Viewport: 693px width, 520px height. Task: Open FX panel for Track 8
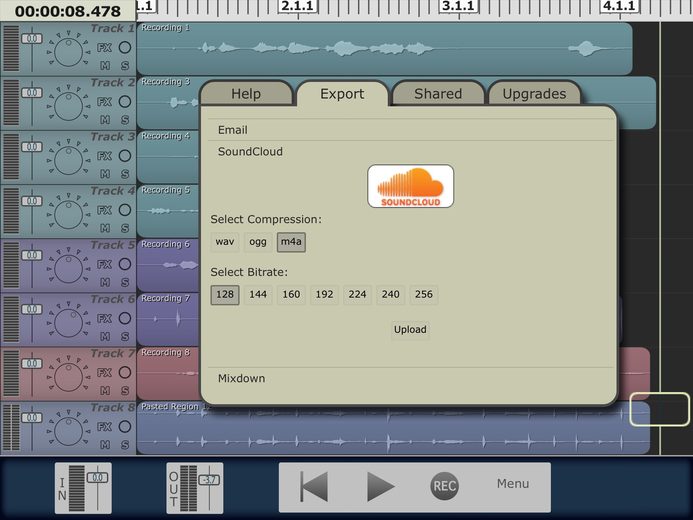pos(104,427)
